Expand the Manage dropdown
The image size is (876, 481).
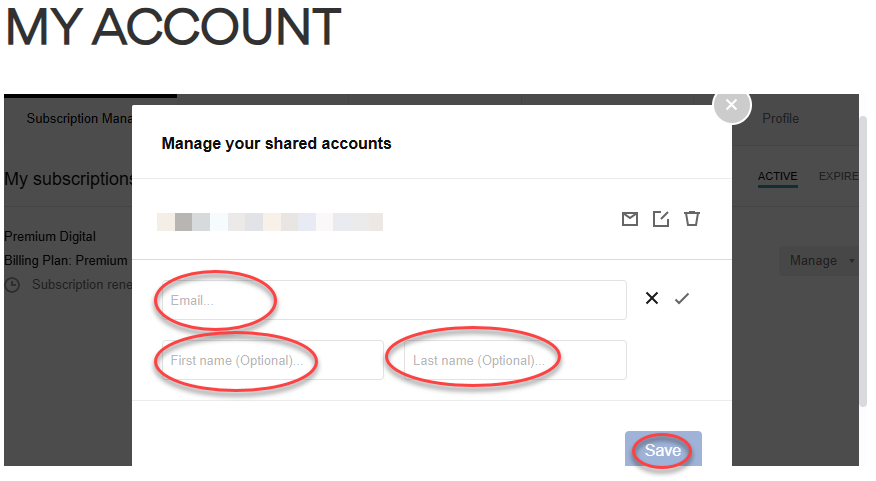coord(820,261)
